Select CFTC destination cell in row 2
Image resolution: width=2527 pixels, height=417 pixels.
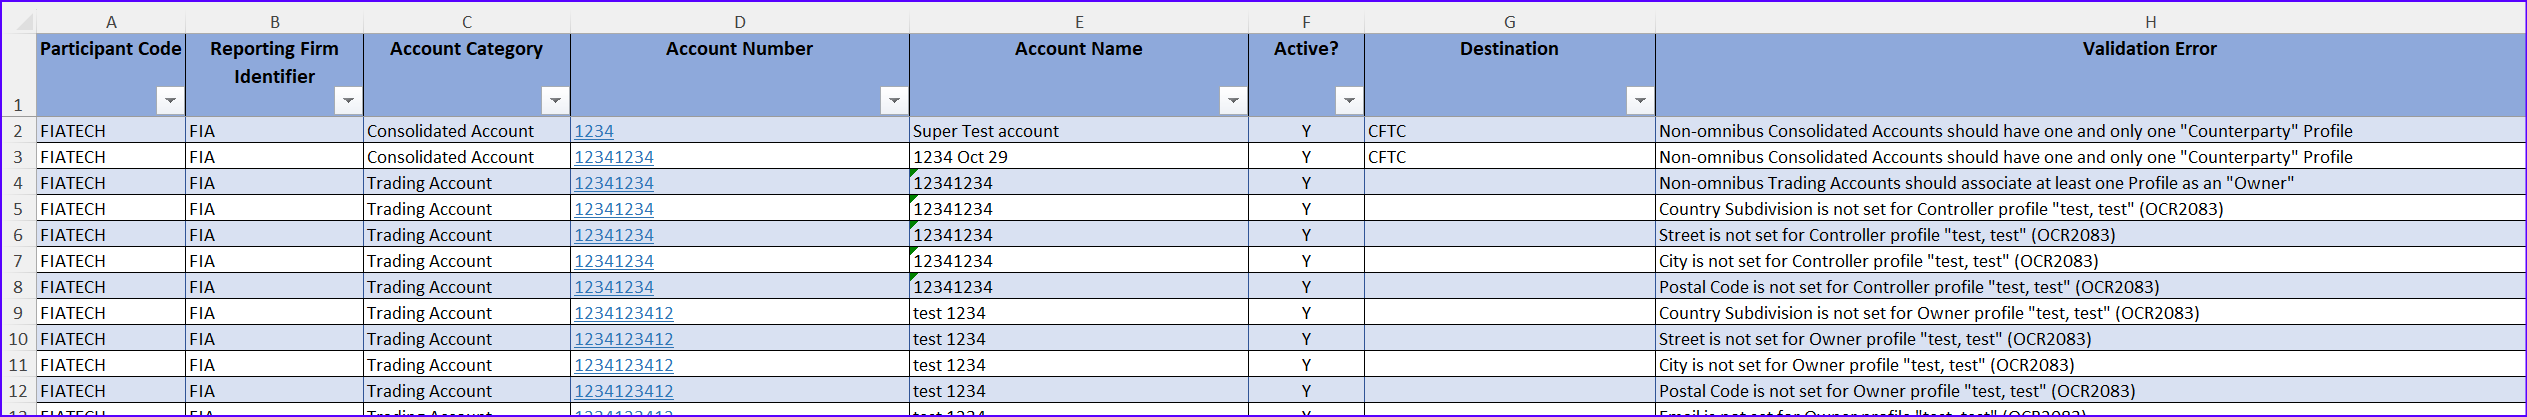point(1509,131)
